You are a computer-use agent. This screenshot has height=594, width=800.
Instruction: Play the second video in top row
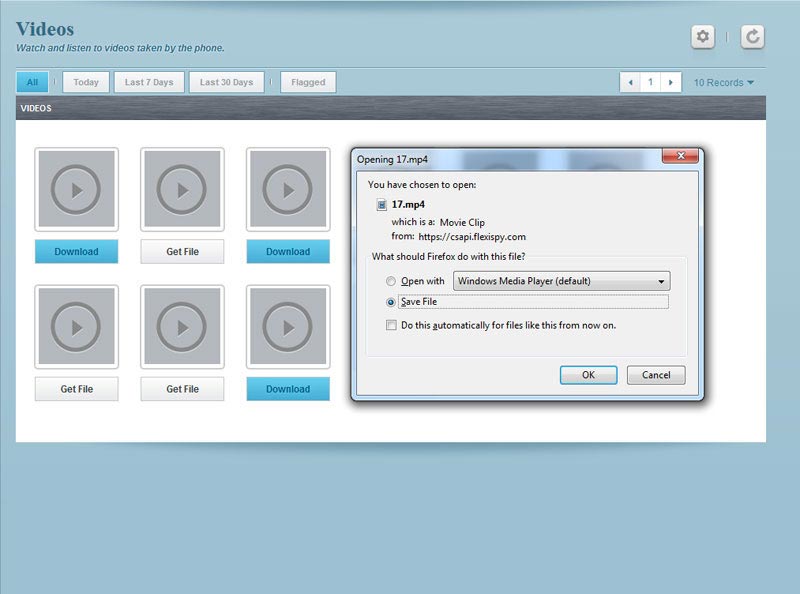tap(182, 189)
